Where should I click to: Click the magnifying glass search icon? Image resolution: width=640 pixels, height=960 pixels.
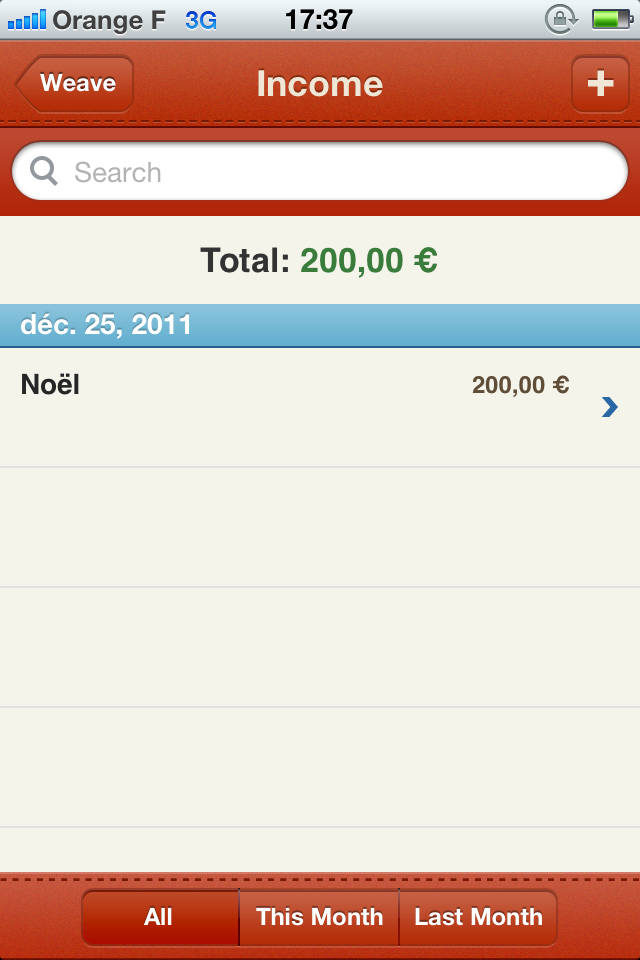(45, 172)
